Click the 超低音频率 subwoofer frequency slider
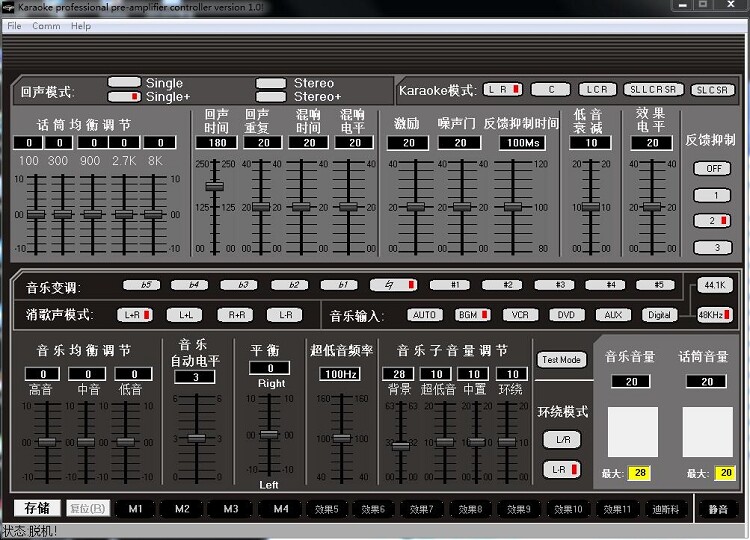 342,438
